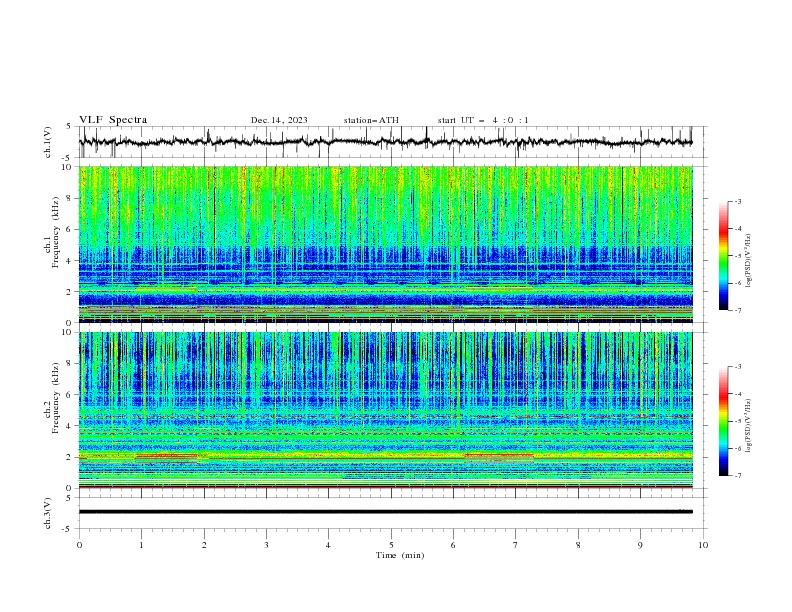Click the "VLF Spectra" plot title

[x=113, y=120]
